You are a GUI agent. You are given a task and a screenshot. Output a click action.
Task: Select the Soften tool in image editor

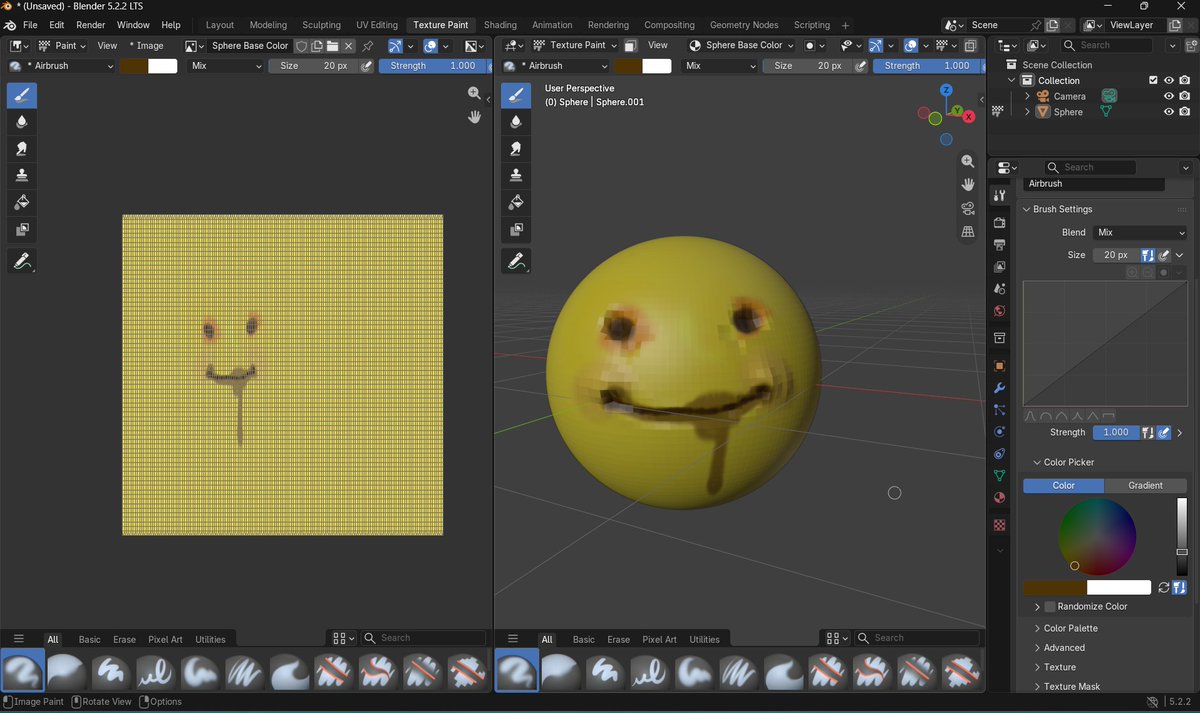click(23, 122)
